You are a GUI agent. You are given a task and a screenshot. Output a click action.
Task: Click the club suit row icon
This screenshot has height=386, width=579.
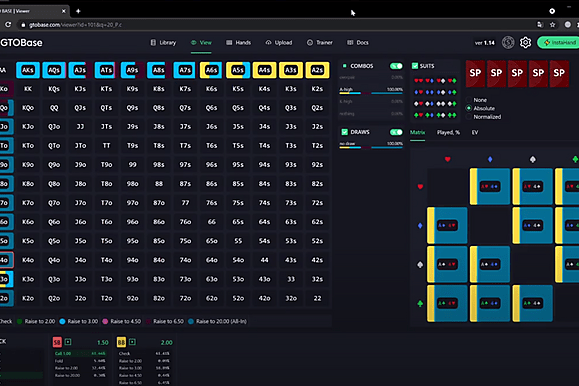tap(420, 304)
